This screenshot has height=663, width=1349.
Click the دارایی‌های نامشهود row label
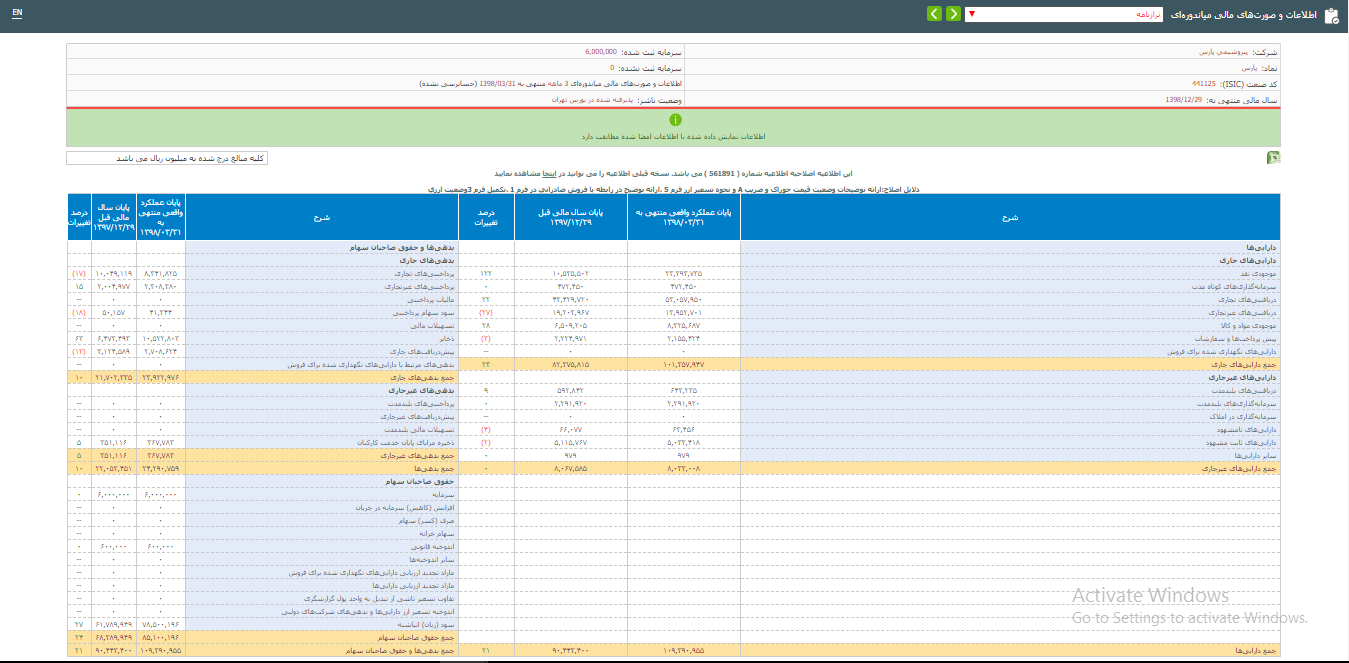point(1249,428)
